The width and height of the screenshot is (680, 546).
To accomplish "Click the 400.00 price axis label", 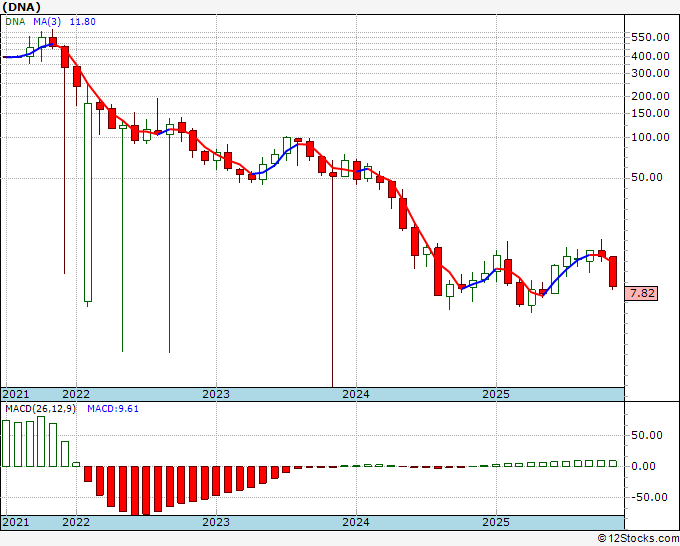I will click(650, 56).
